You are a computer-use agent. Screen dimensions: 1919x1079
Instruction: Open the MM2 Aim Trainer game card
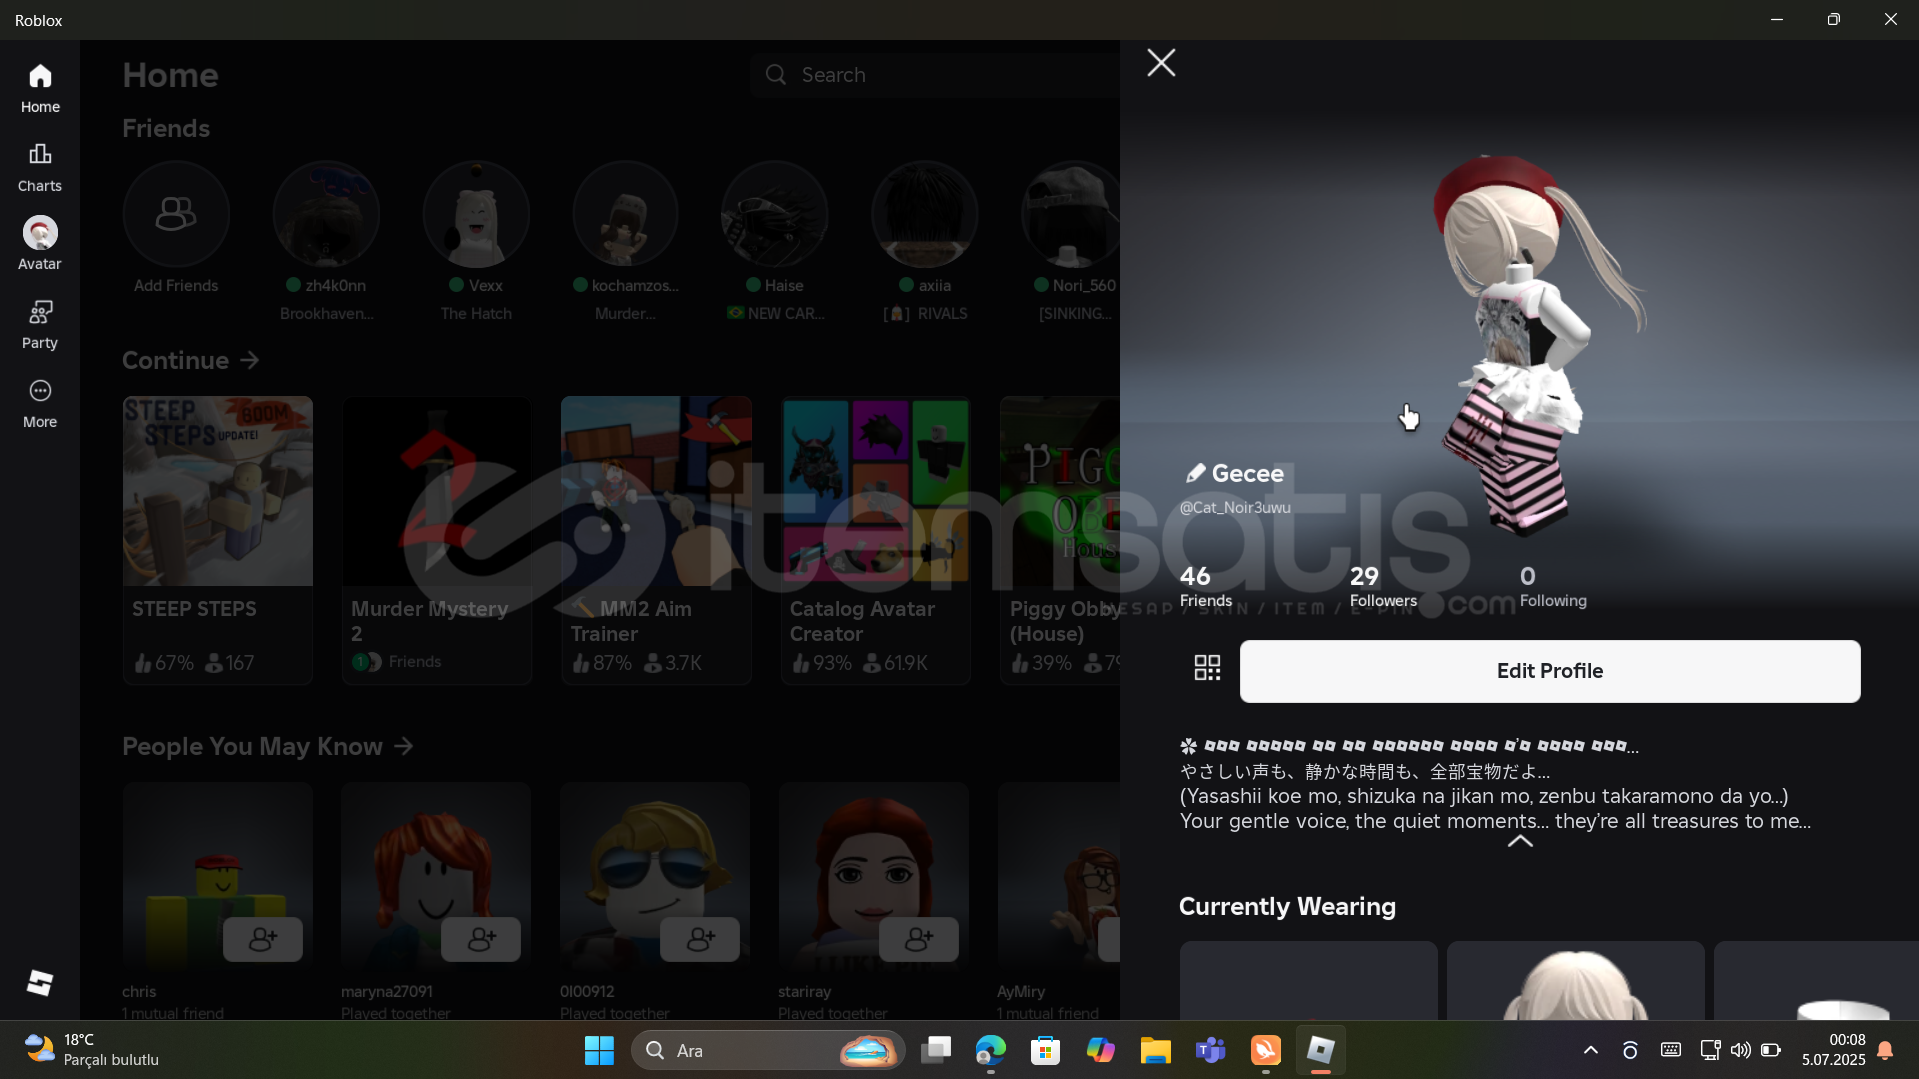pyautogui.click(x=656, y=540)
